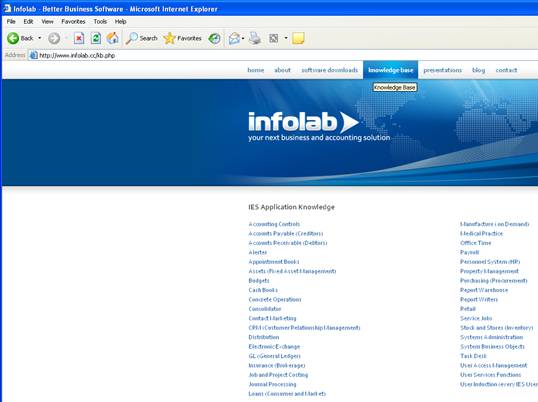Viewport: 538px width, 402px height.
Task: Open Medical Practice link
Action: 481,234
